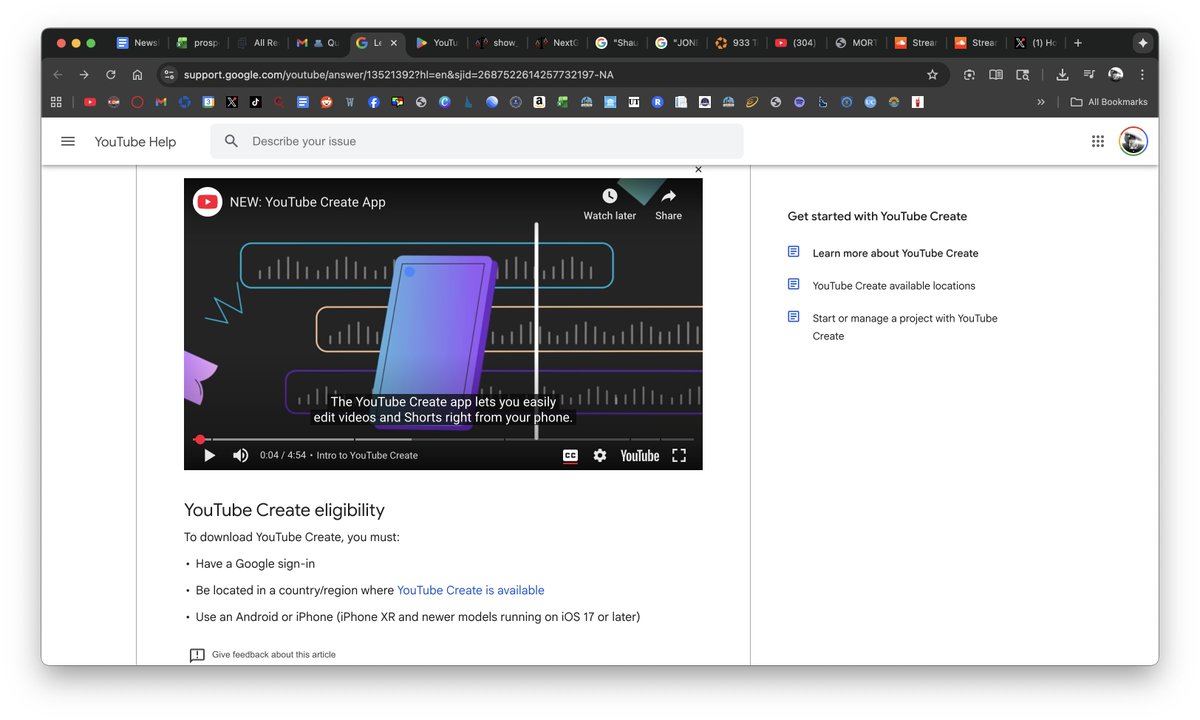Open the Google apps grid
The width and height of the screenshot is (1200, 720).
1098,141
